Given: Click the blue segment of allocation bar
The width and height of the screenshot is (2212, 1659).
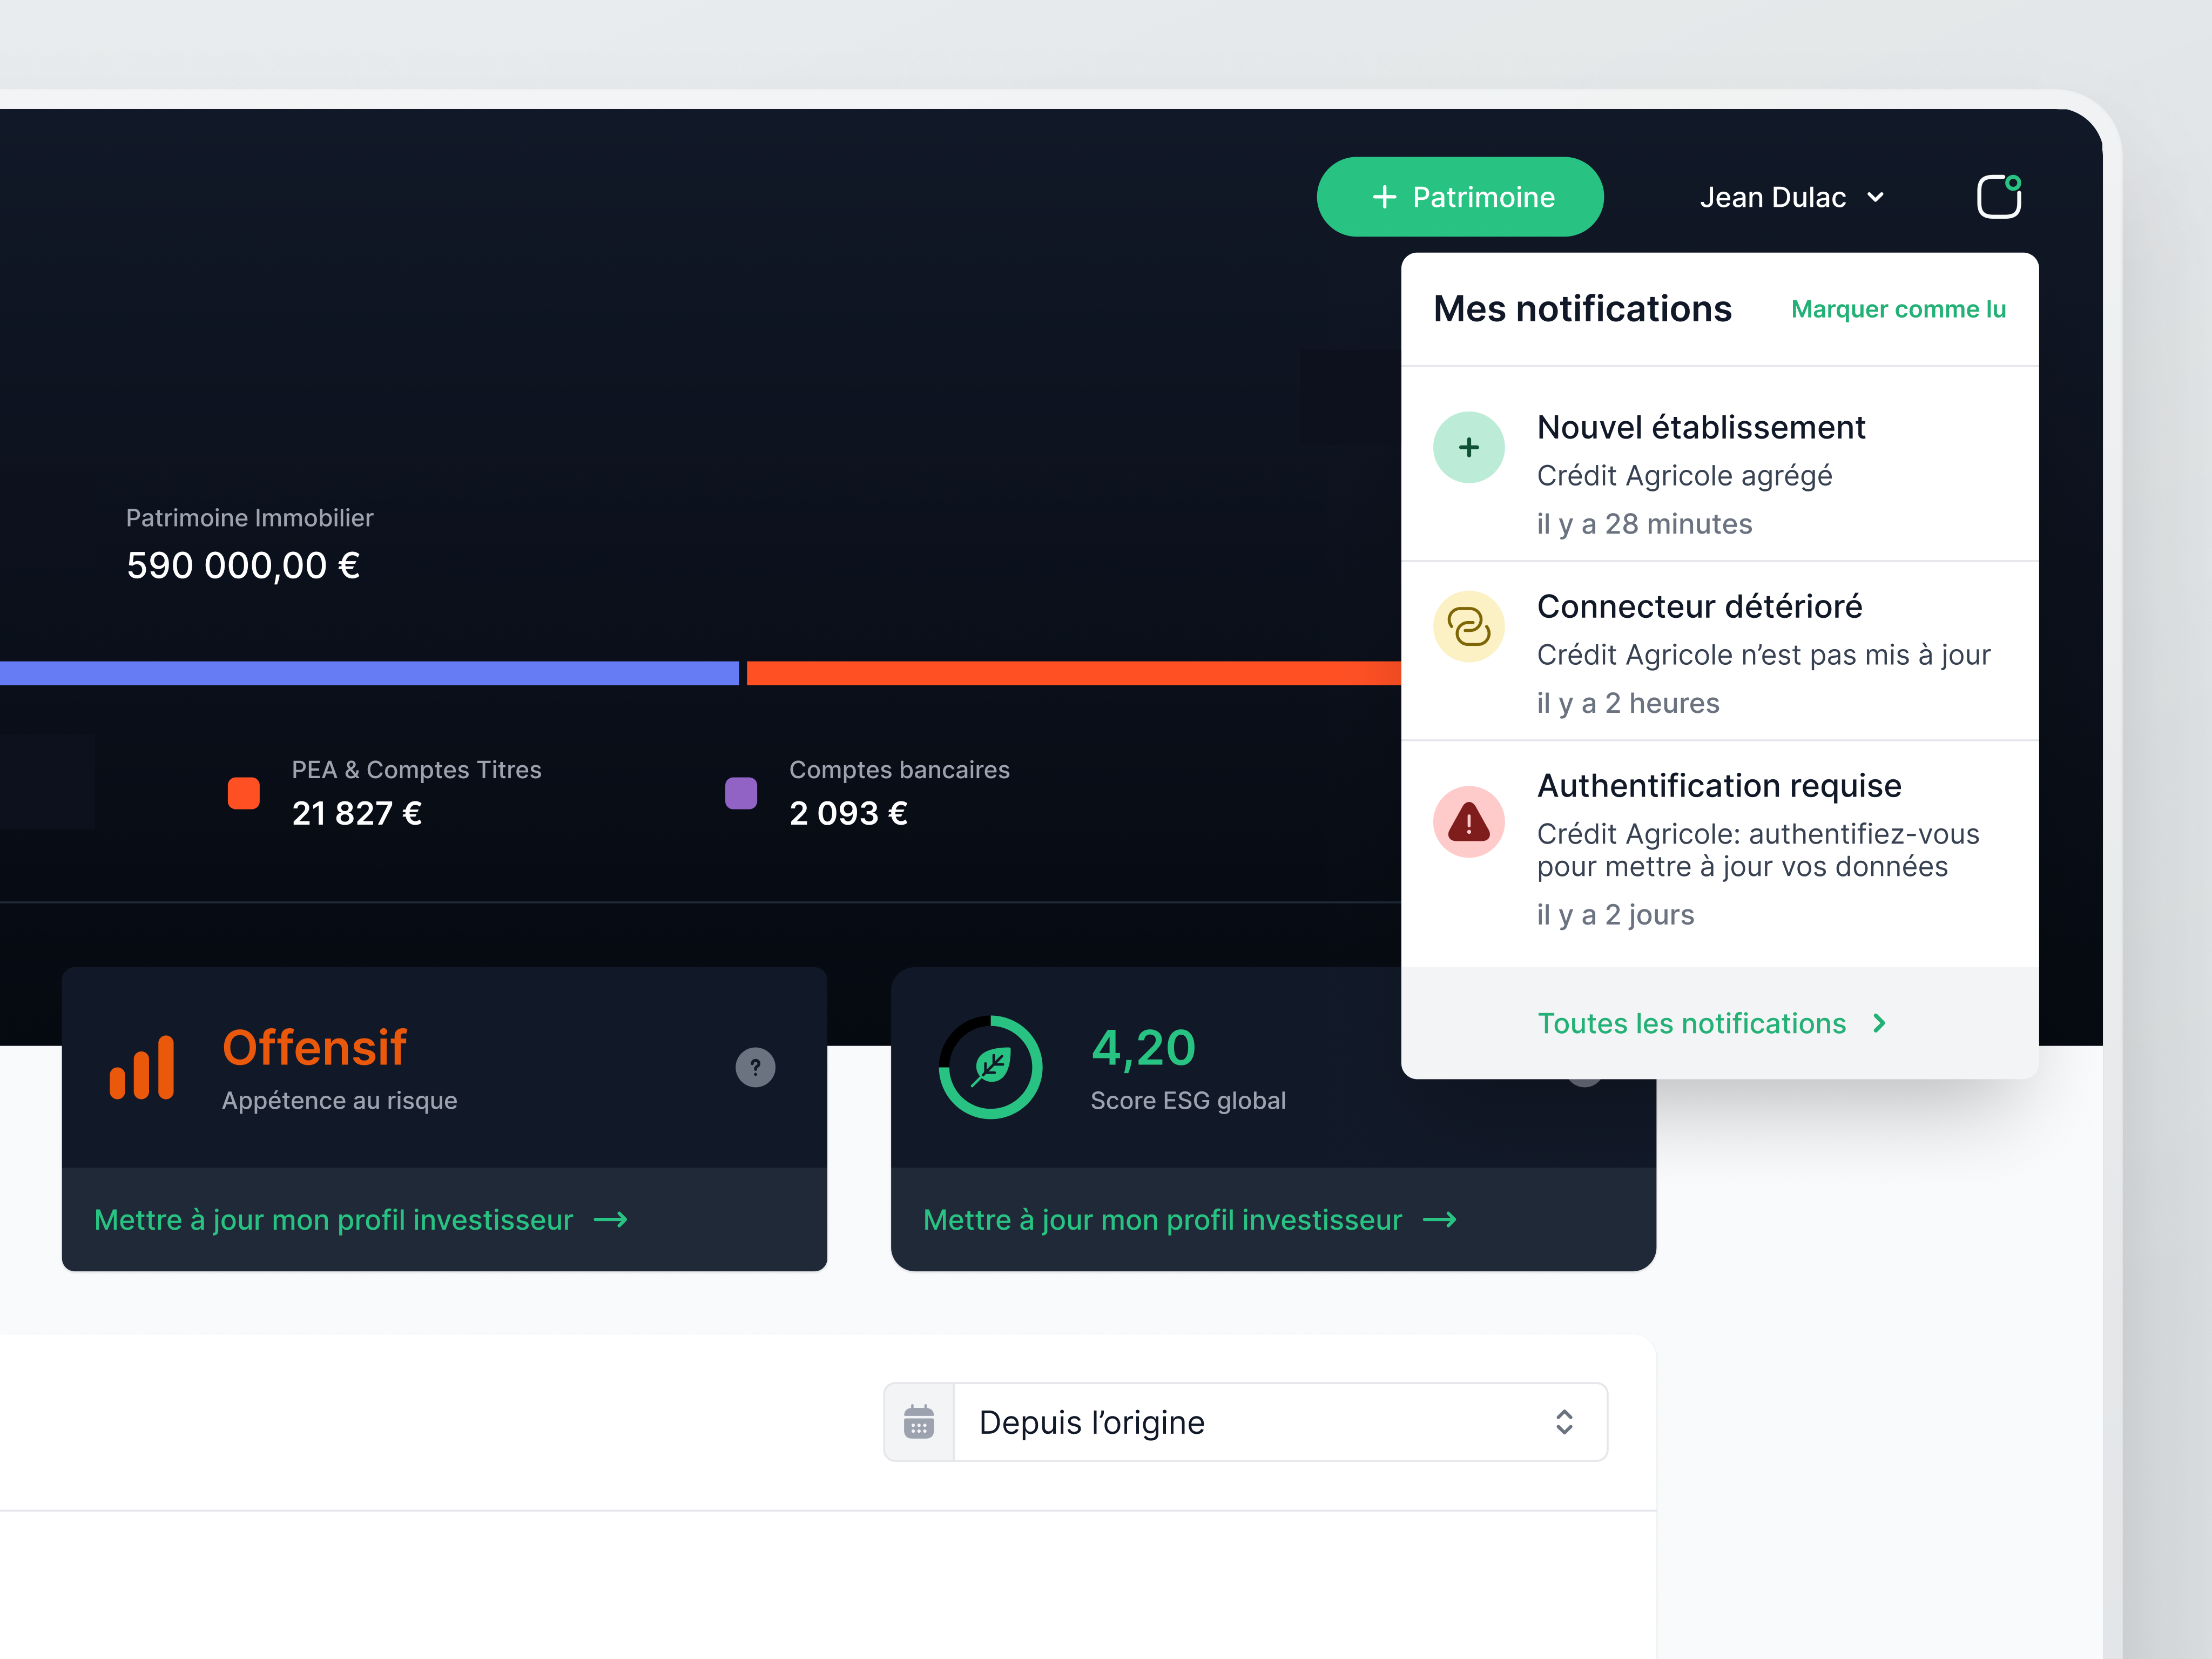Looking at the screenshot, I should (x=370, y=673).
